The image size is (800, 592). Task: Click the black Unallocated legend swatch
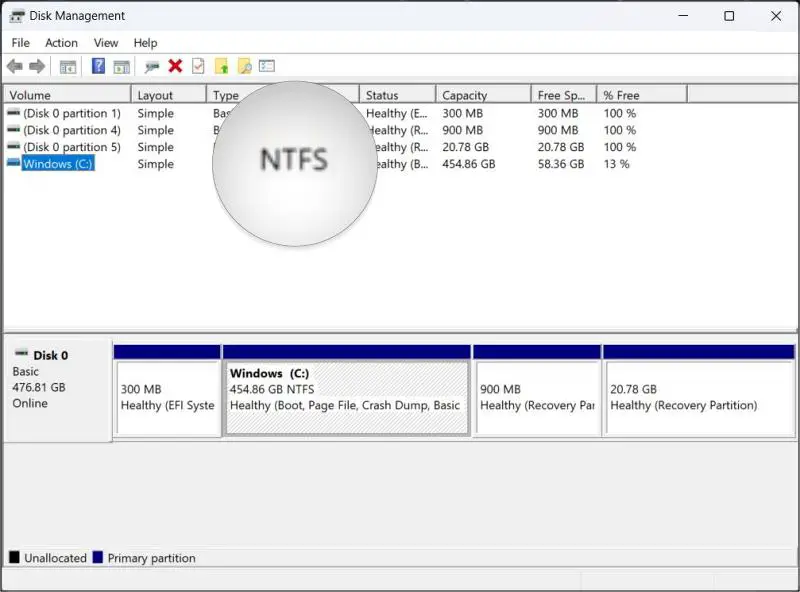click(x=14, y=557)
